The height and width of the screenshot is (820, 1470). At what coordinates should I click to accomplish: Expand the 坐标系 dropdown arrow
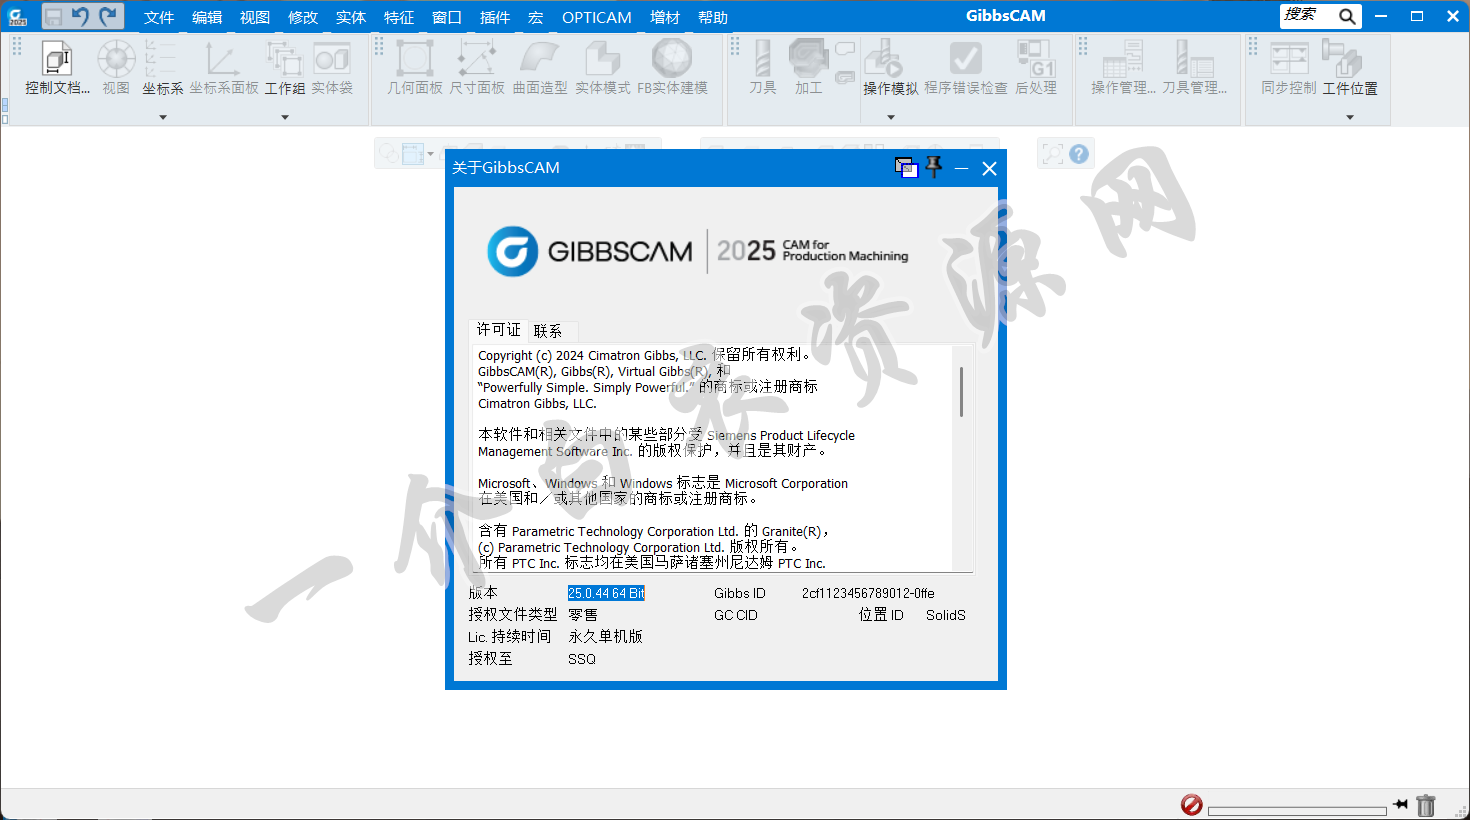(x=163, y=117)
